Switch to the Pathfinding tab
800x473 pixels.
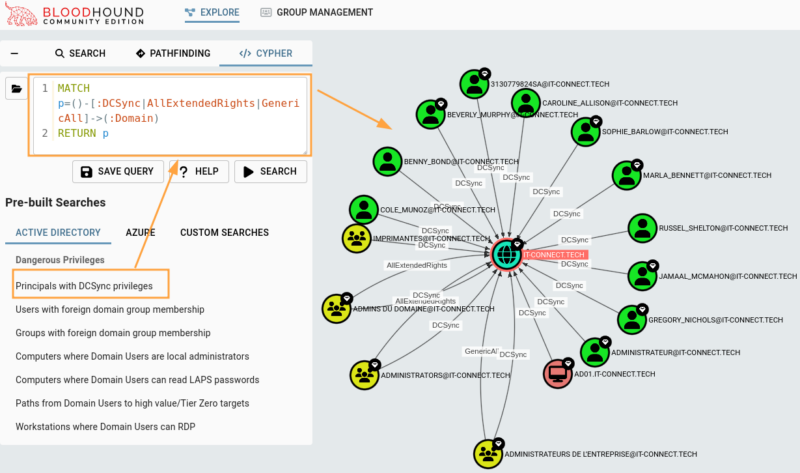[173, 53]
